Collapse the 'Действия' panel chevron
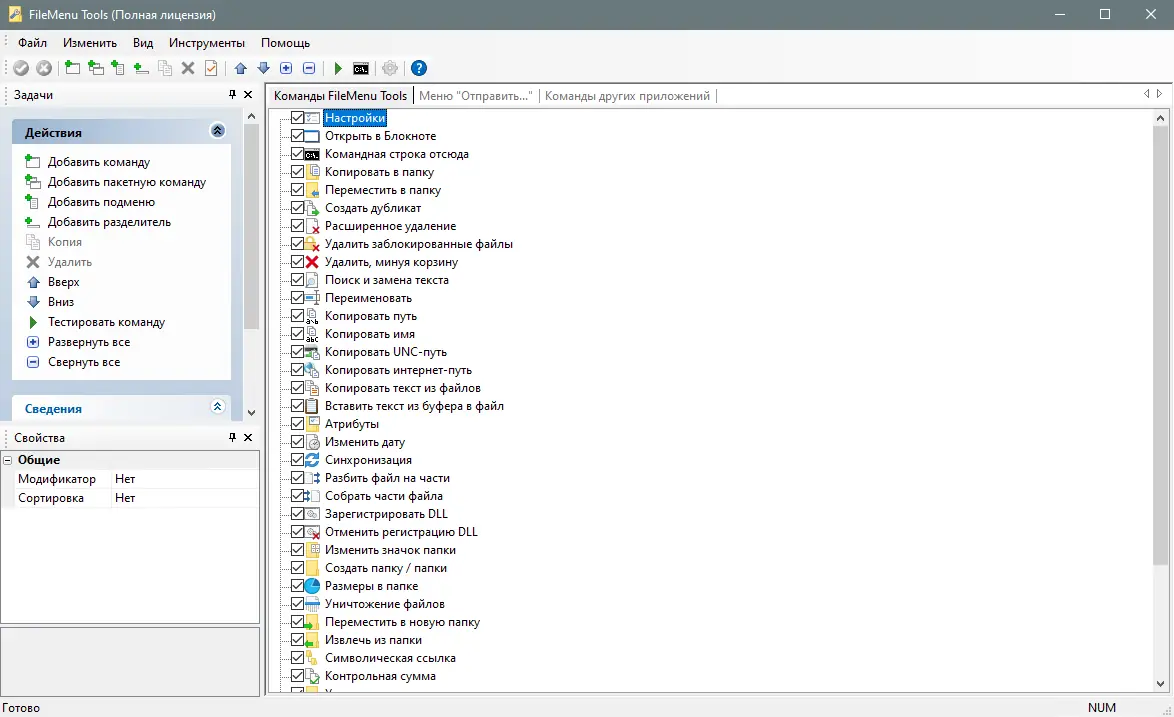The image size is (1174, 717). pyautogui.click(x=217, y=130)
